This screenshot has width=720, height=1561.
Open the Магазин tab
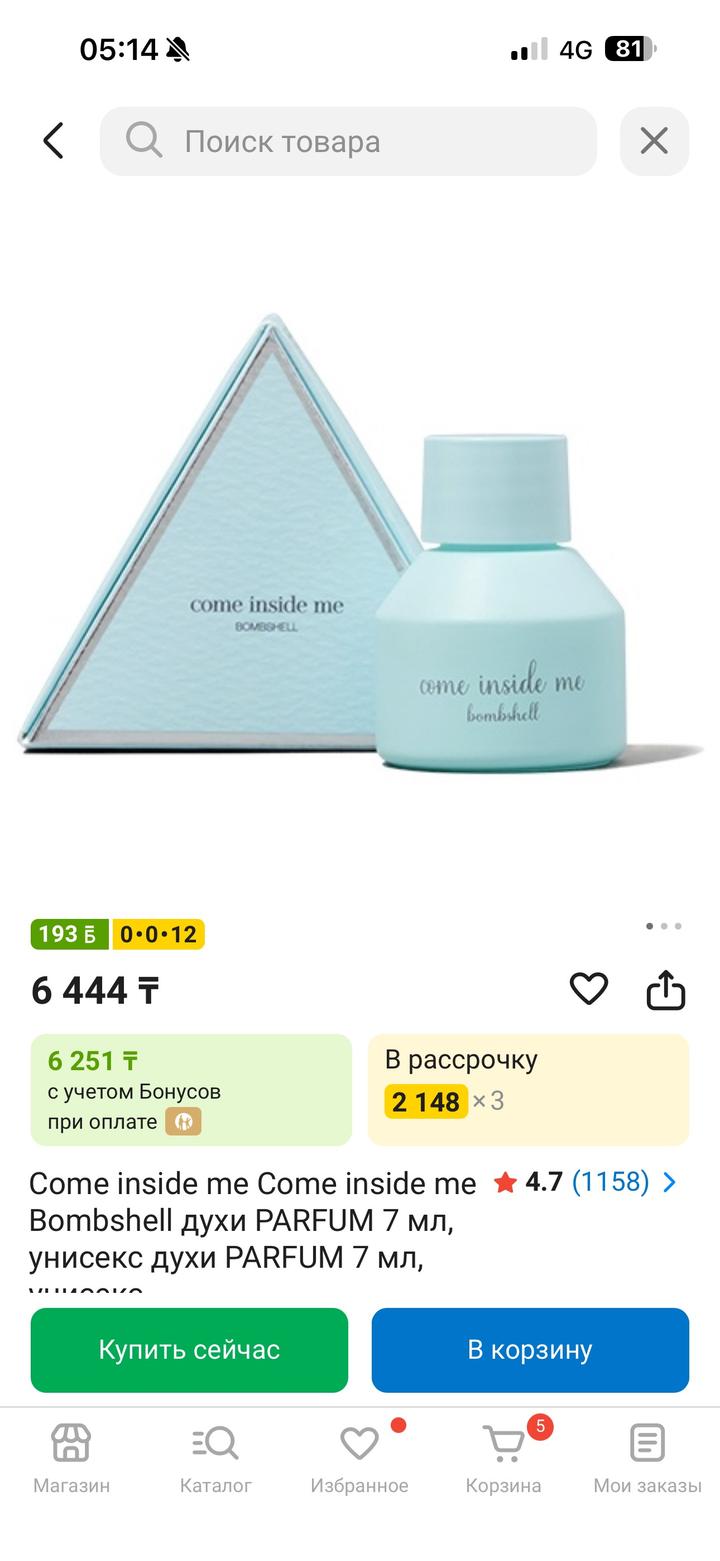click(71, 1459)
